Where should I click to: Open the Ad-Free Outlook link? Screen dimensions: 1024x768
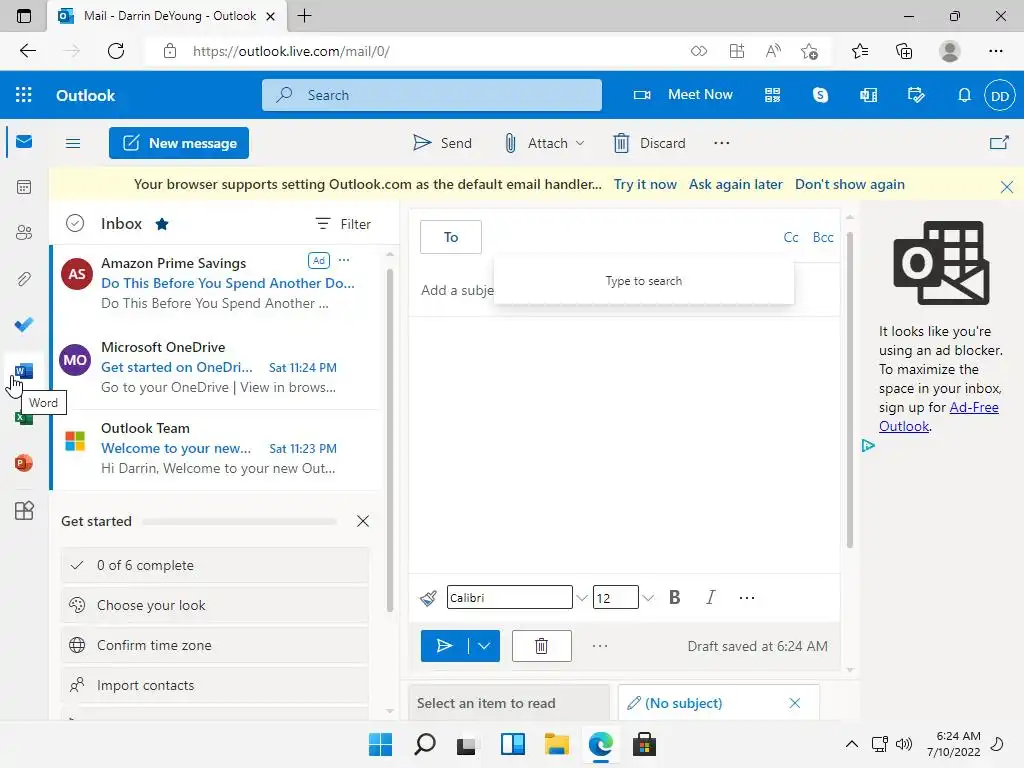938,417
